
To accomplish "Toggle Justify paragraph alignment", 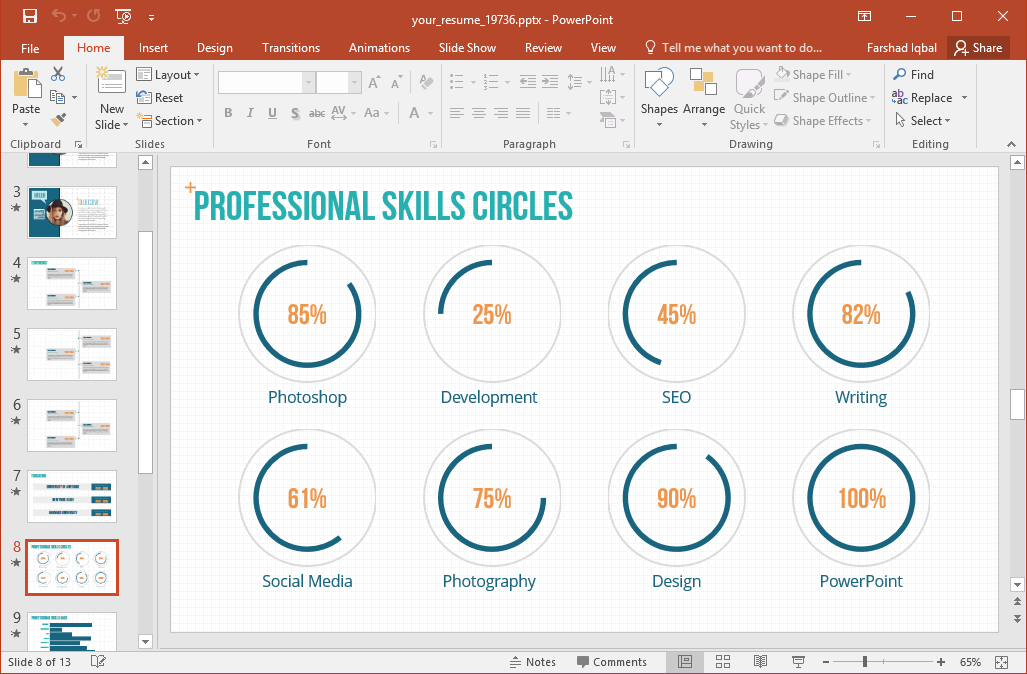I will click(x=523, y=113).
